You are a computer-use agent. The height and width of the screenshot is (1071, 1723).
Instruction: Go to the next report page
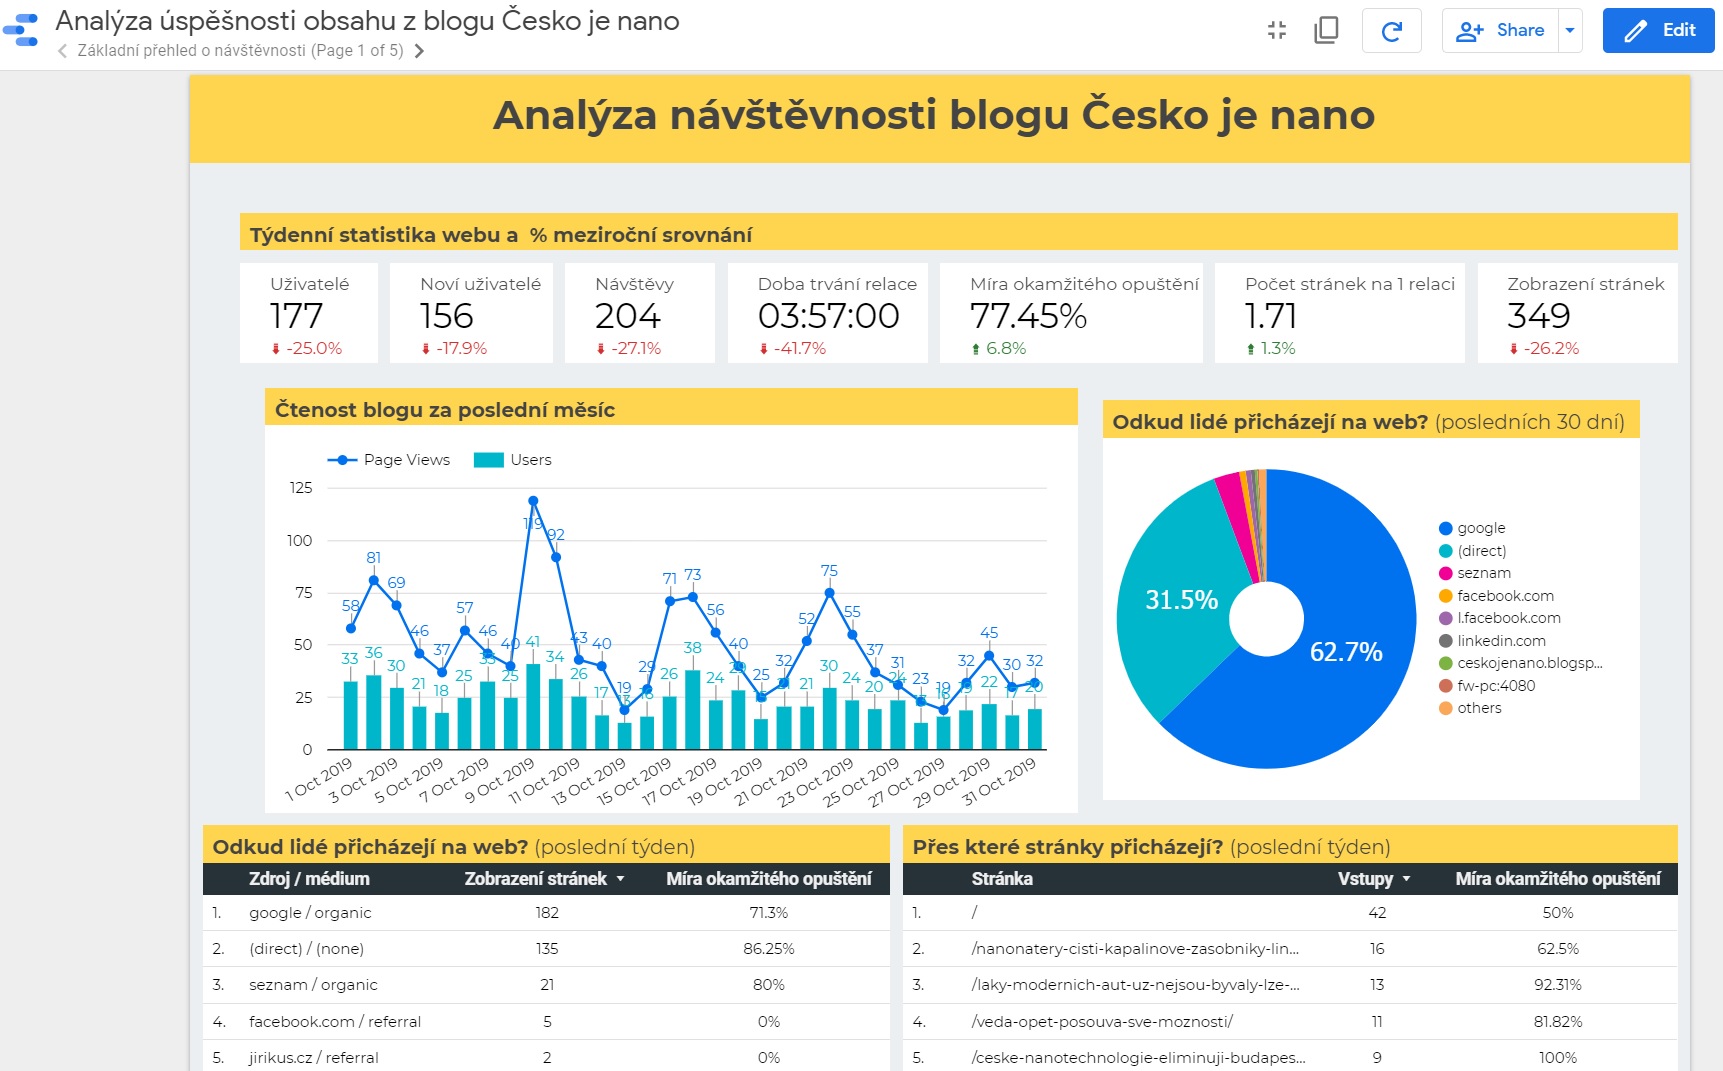point(419,51)
